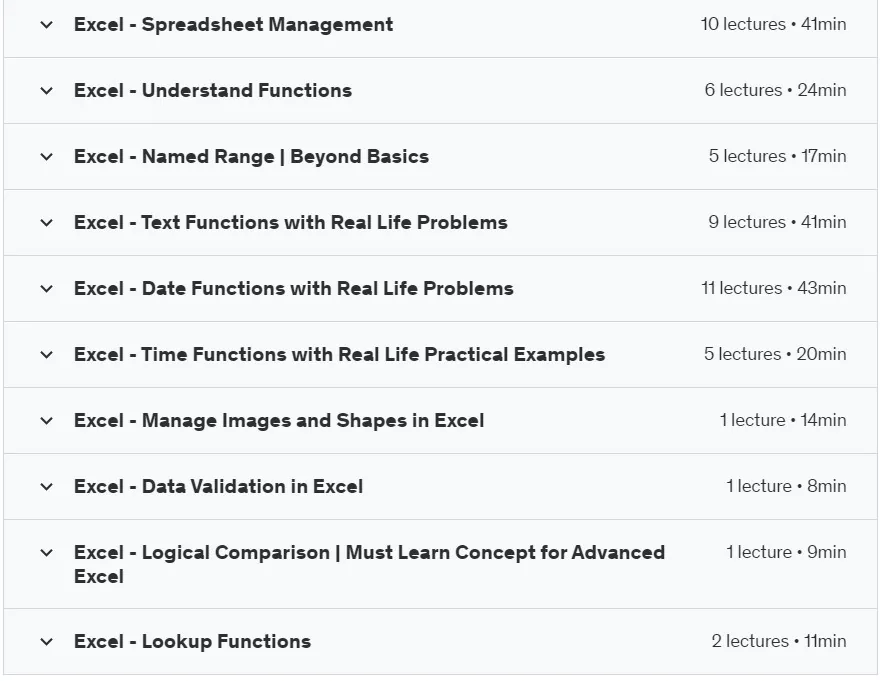The width and height of the screenshot is (880, 681).
Task: Open Excel - Understand Functions title
Action: pyautogui.click(x=213, y=90)
